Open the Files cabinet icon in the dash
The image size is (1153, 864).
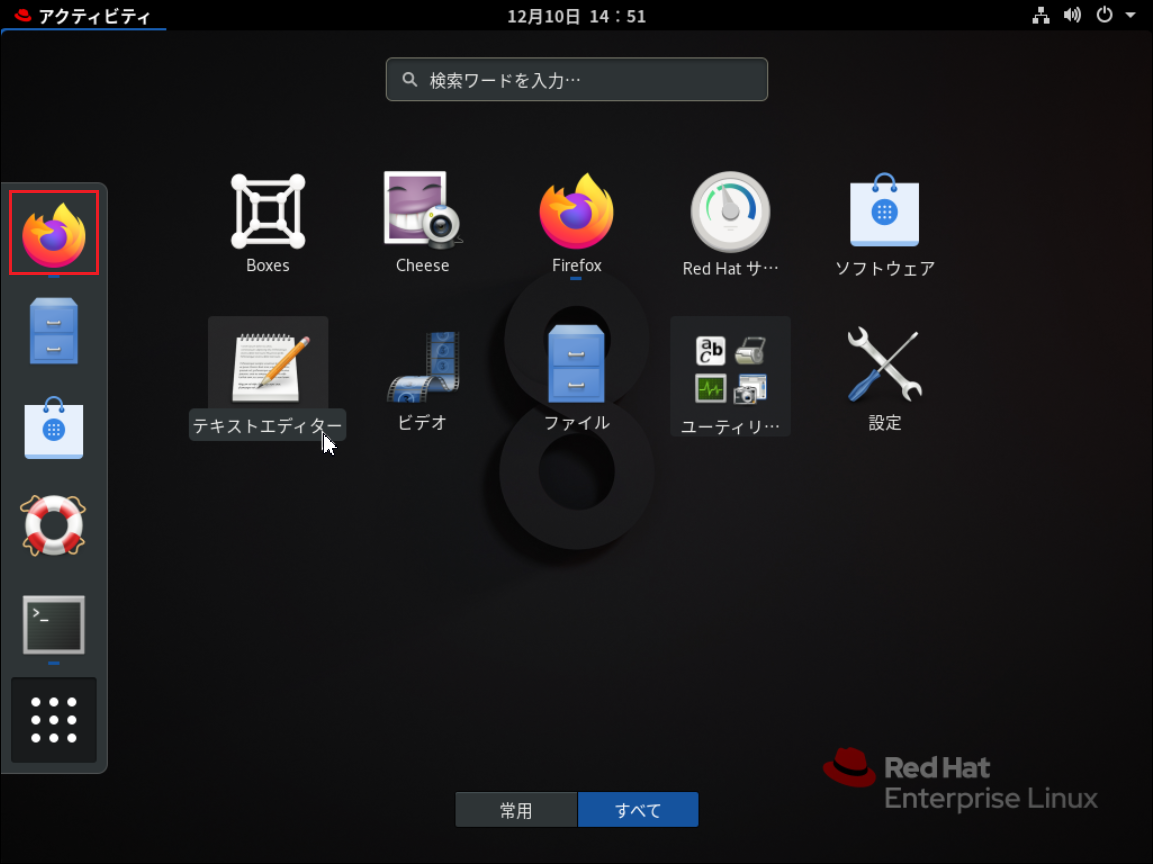tap(54, 330)
